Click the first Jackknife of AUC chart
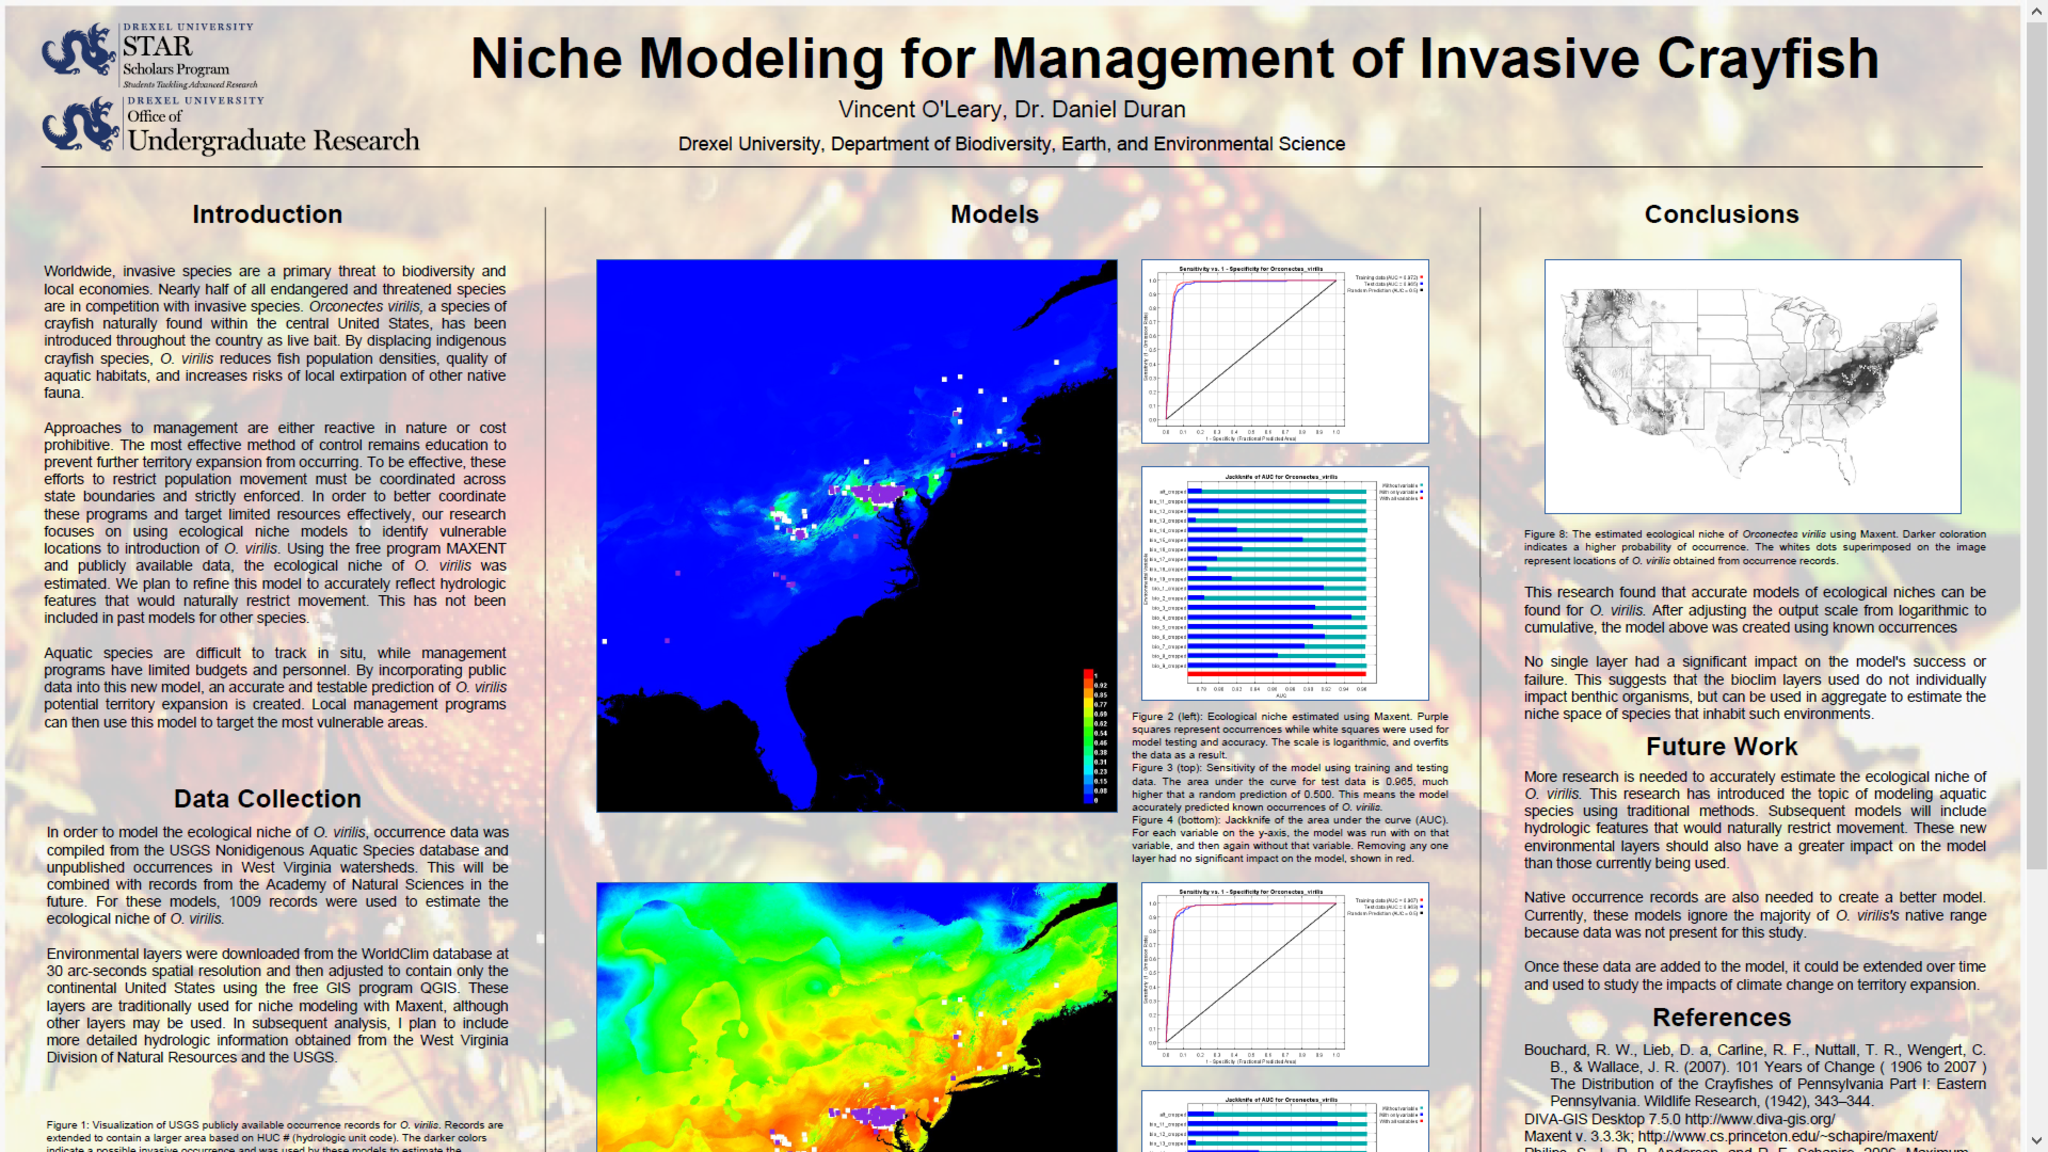The width and height of the screenshot is (2048, 1152). [x=1284, y=583]
